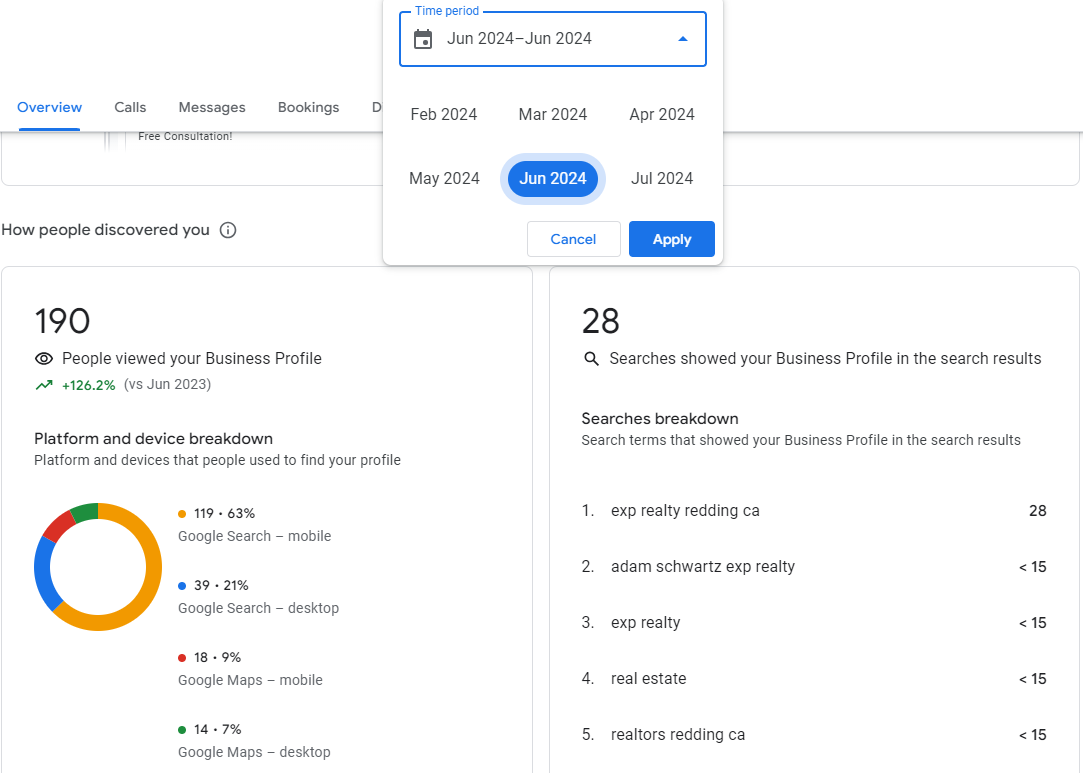Click info icon beside How people discovered you
This screenshot has height=773, width=1083.
pos(228,230)
